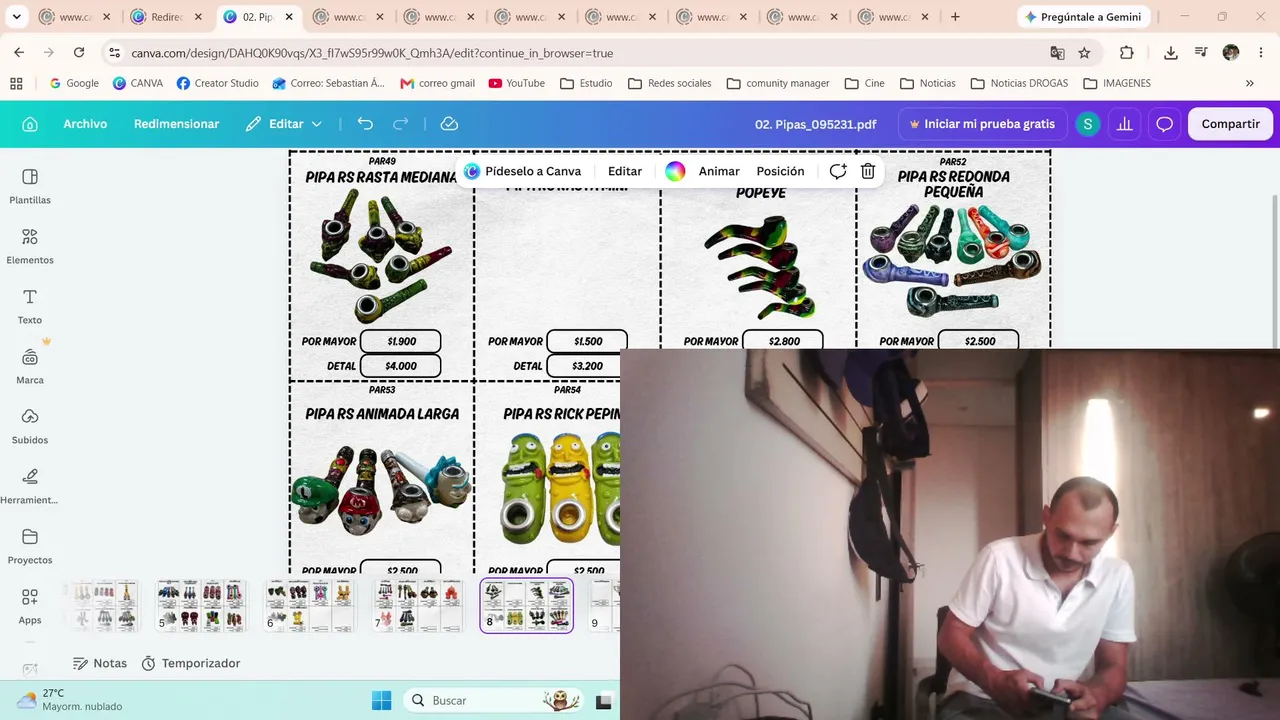
Task: Click the translate page icon
Action: (1057, 53)
